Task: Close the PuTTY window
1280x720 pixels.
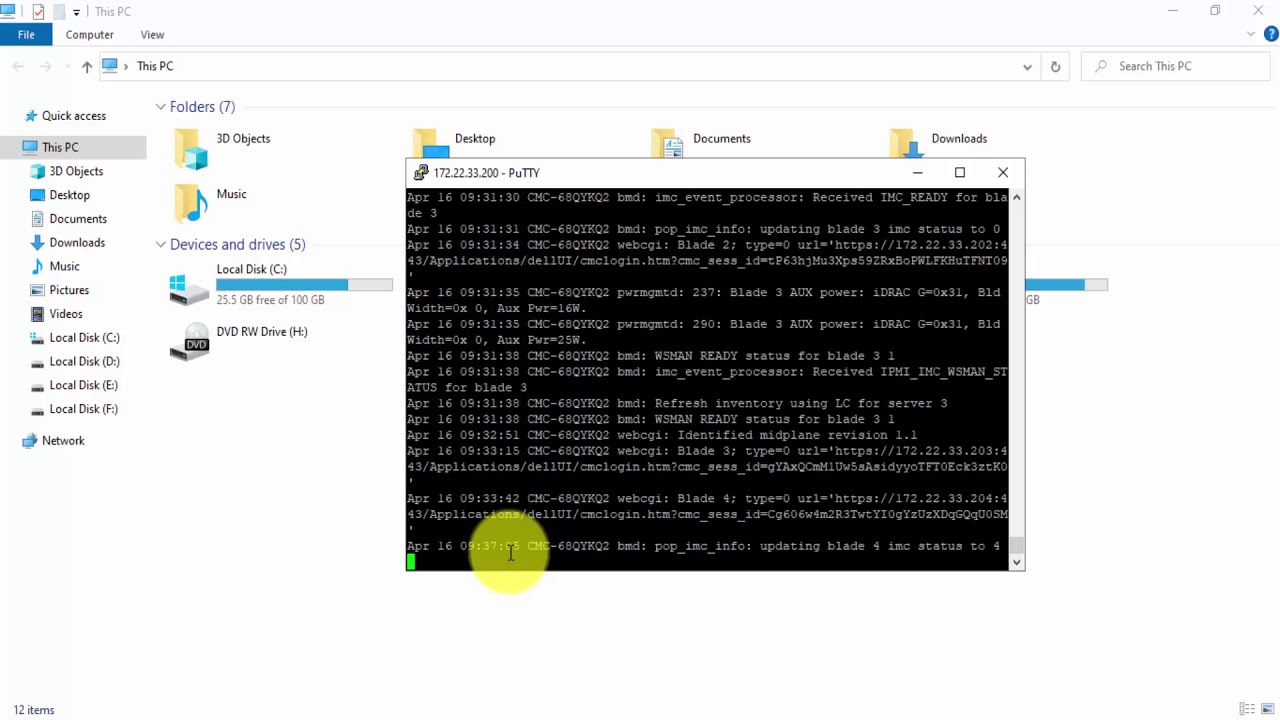Action: [x=1003, y=173]
